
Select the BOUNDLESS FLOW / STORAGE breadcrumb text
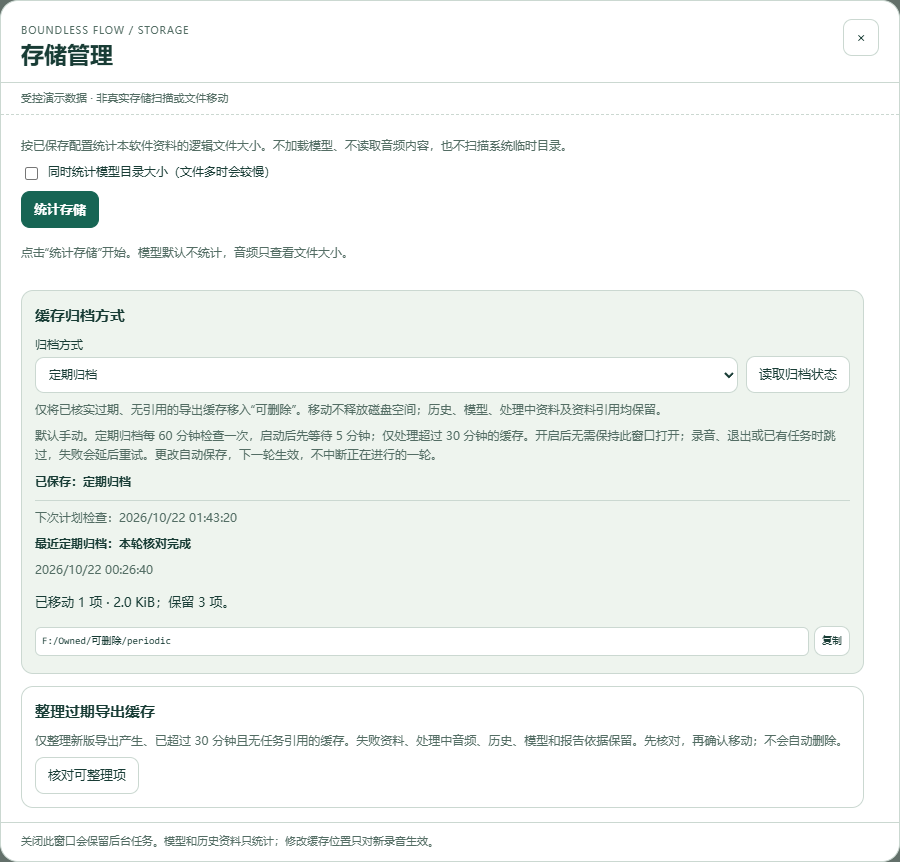pyautogui.click(x=105, y=30)
